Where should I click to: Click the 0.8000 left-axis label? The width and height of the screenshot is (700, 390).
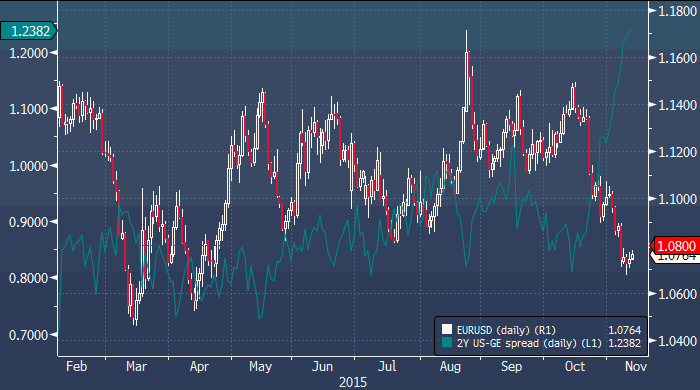29,278
